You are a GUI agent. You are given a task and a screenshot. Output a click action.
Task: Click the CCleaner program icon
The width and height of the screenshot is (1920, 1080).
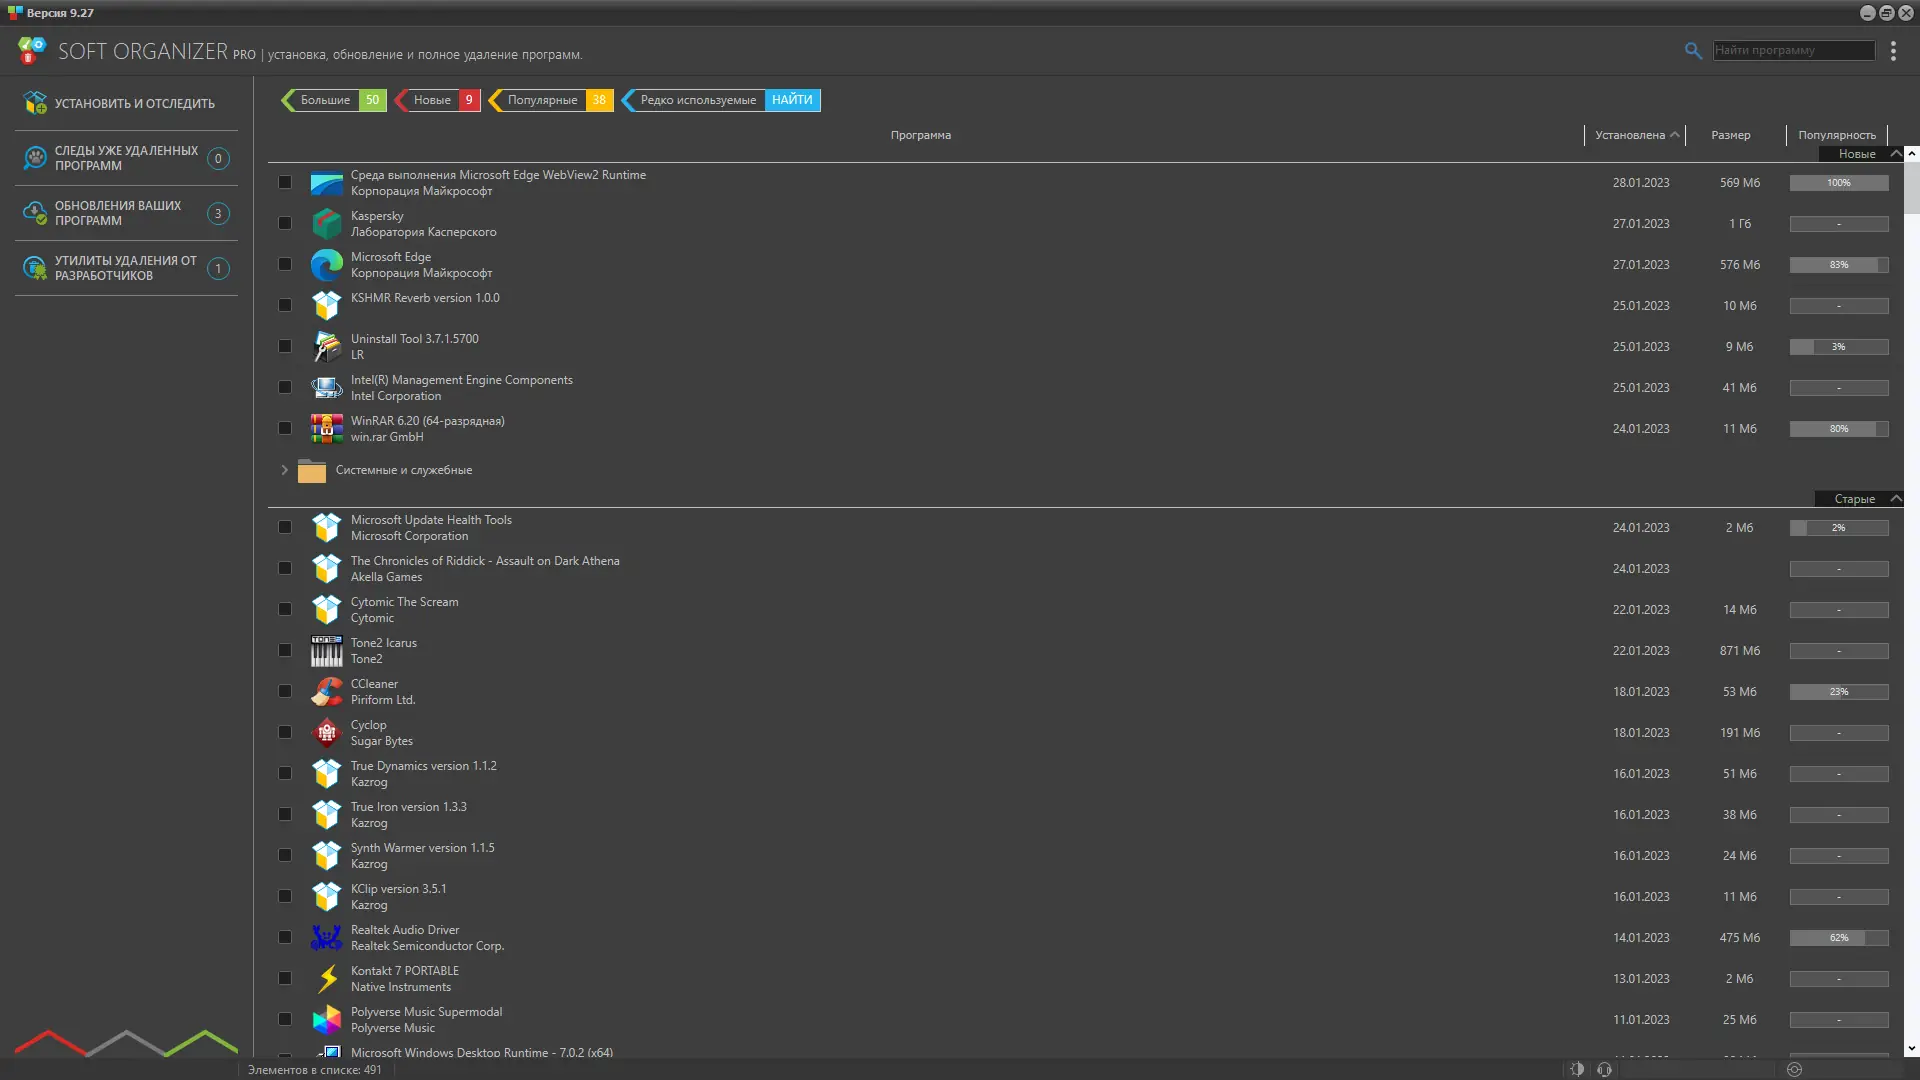pyautogui.click(x=326, y=692)
